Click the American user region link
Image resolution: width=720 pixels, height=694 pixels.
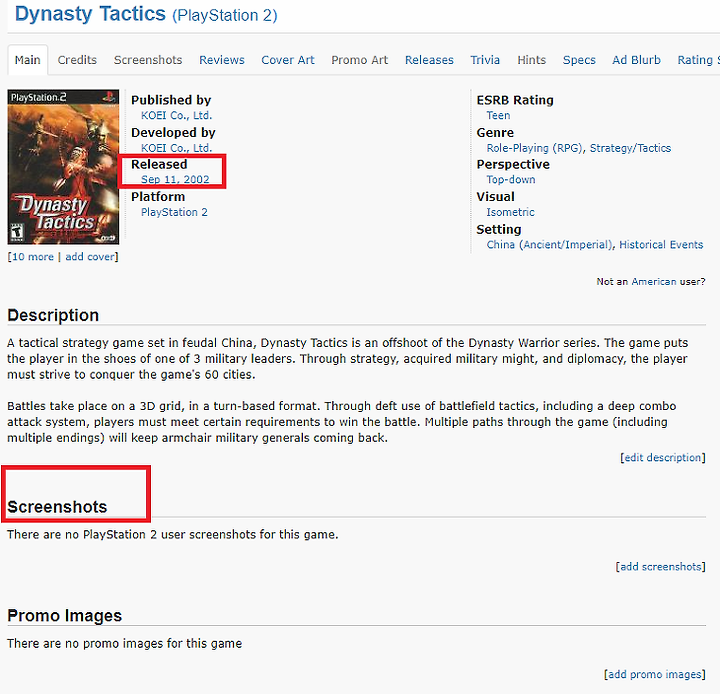(x=653, y=282)
